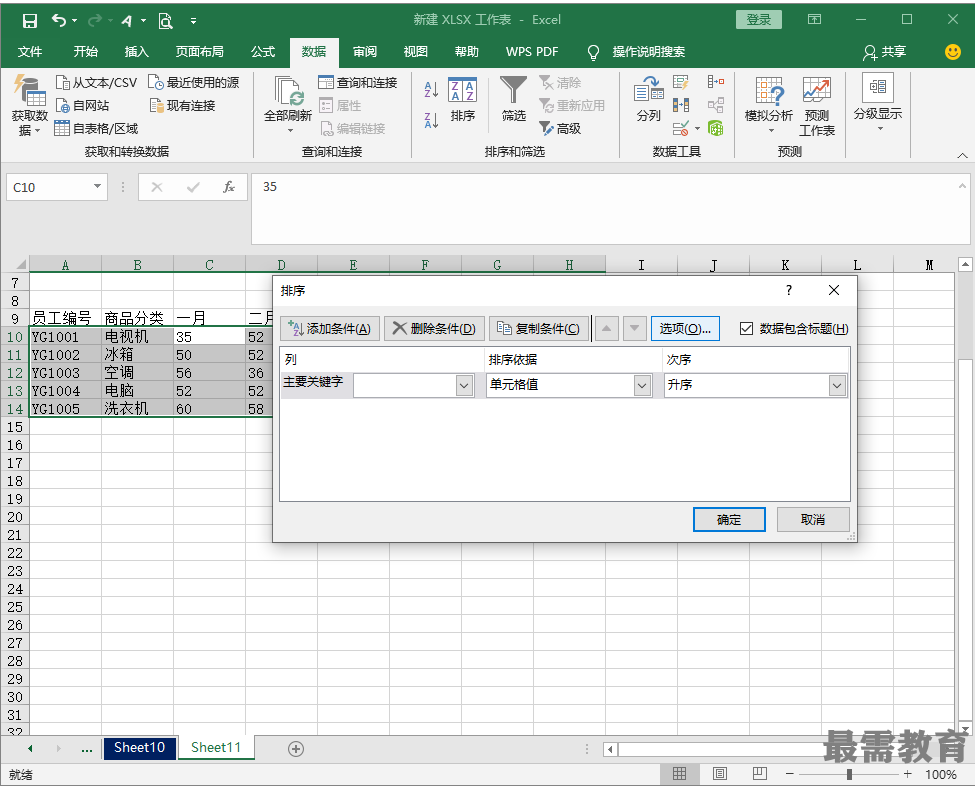Open What-If Analysis (模拟分析)
The width and height of the screenshot is (975, 786).
pyautogui.click(x=769, y=105)
